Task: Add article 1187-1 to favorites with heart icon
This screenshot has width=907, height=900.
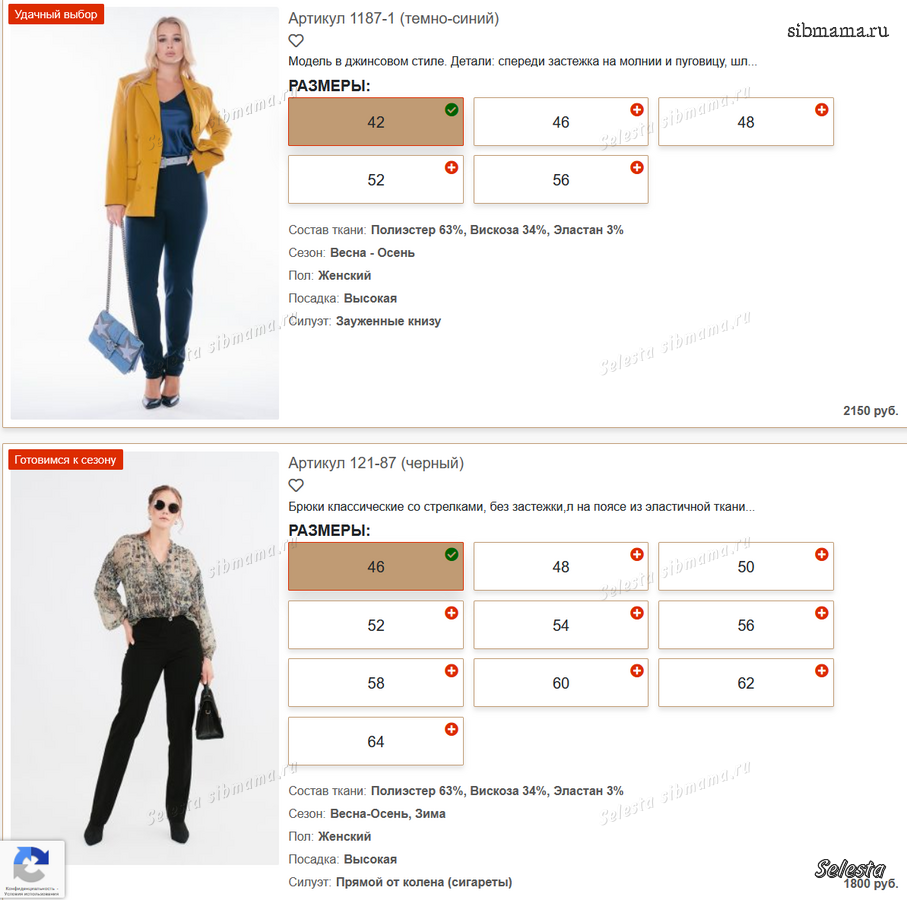Action: (296, 40)
